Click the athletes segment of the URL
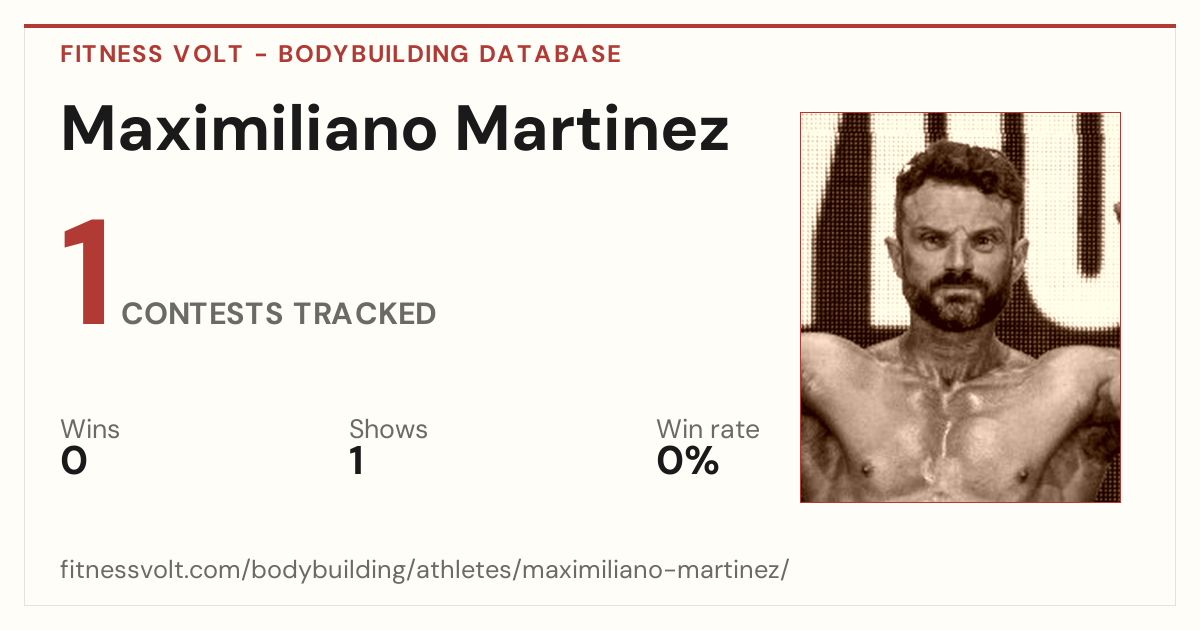The width and height of the screenshot is (1200, 630). (461, 571)
